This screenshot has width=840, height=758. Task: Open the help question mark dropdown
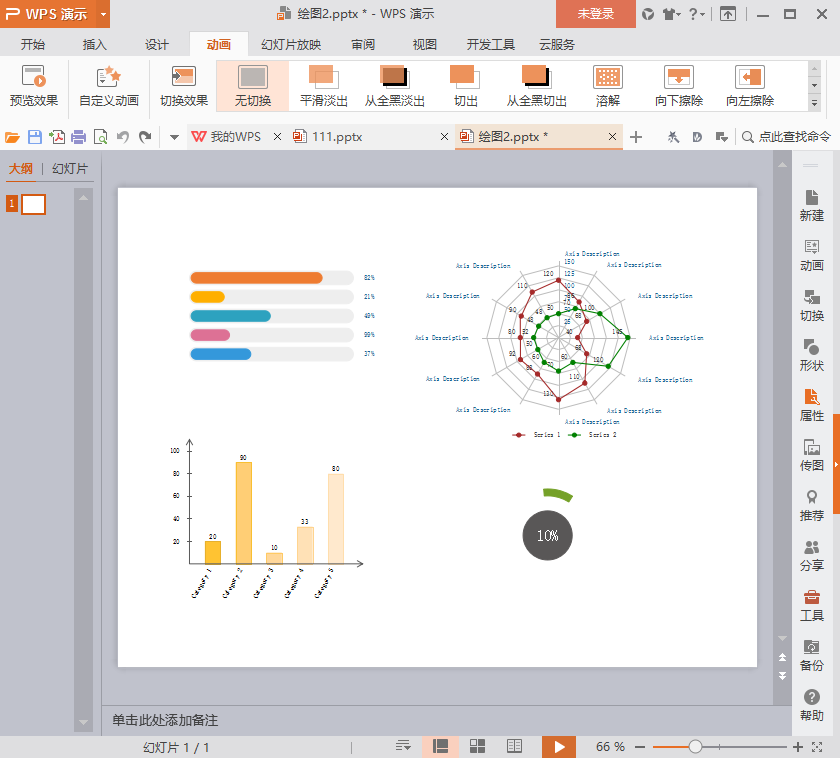[697, 14]
